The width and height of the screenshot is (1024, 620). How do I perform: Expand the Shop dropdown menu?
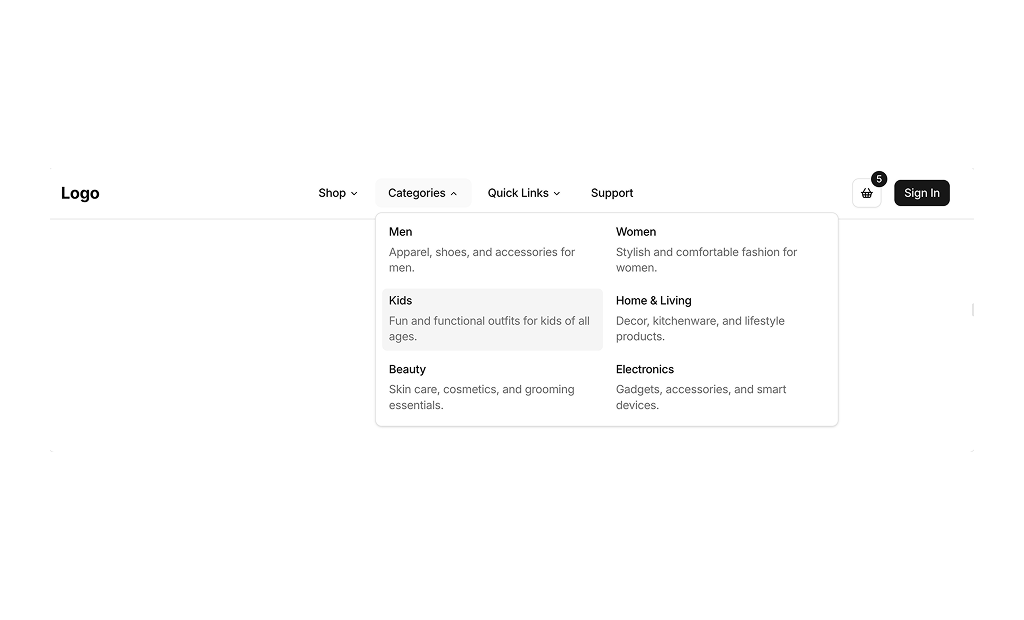point(332,193)
